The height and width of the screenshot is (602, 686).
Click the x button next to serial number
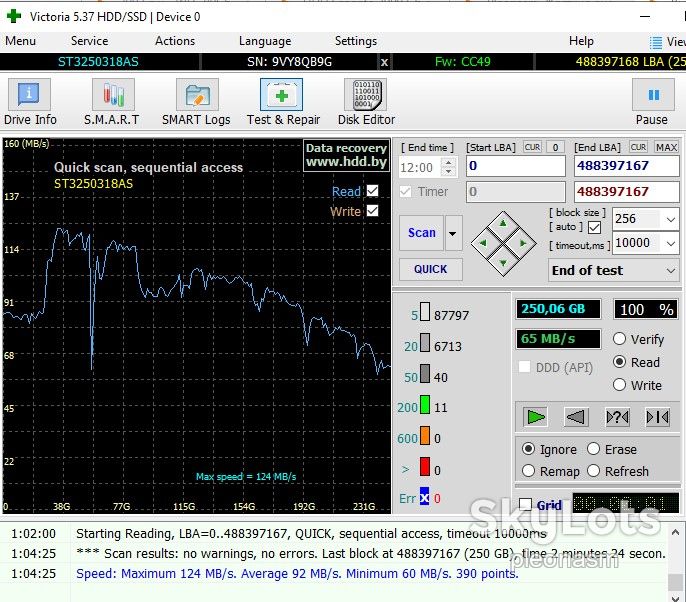point(384,62)
